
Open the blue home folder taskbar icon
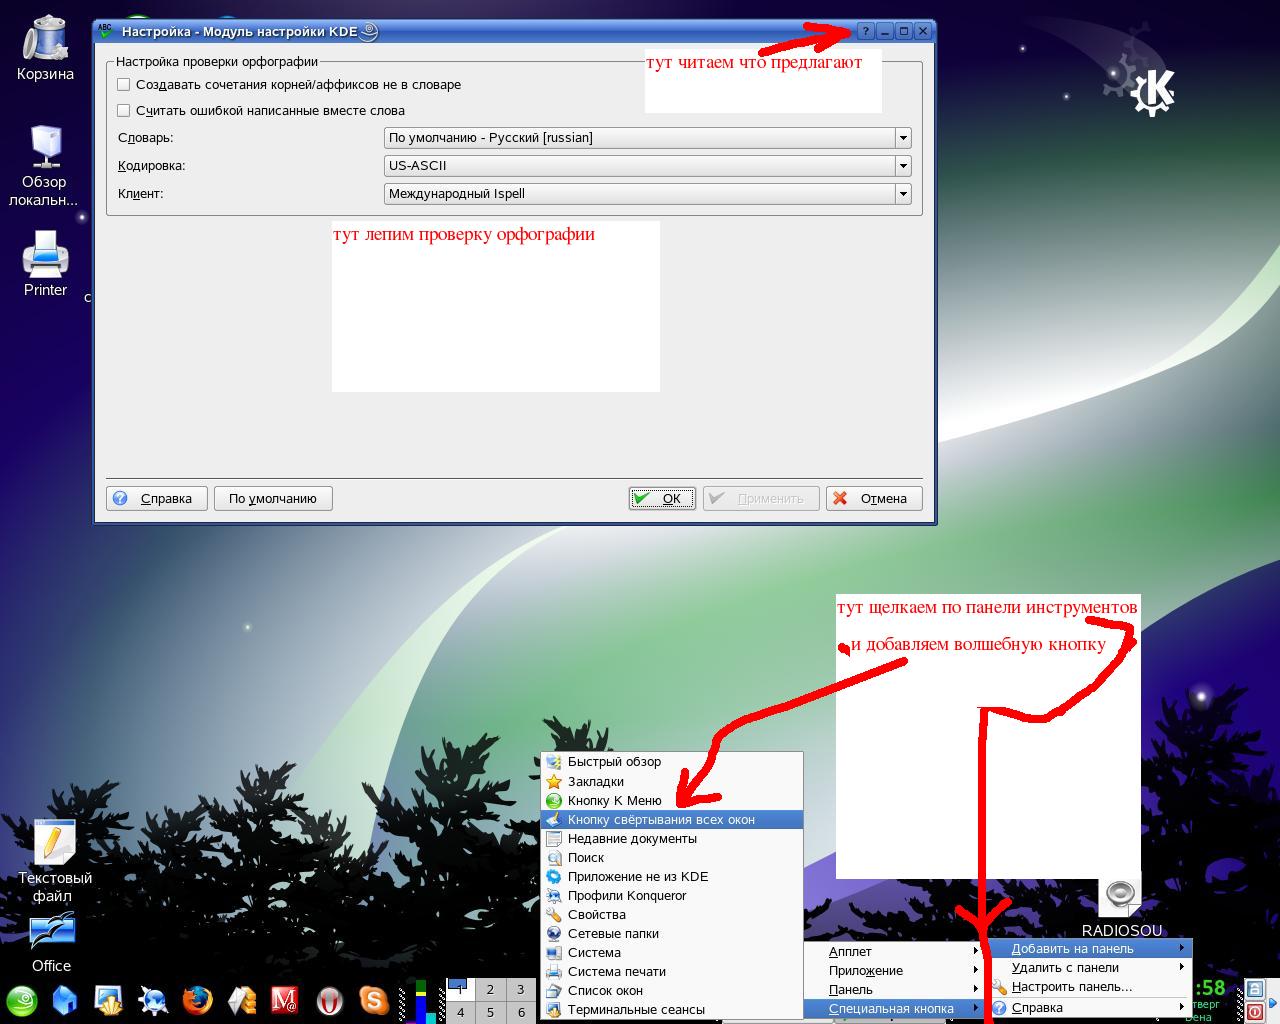pos(65,1000)
